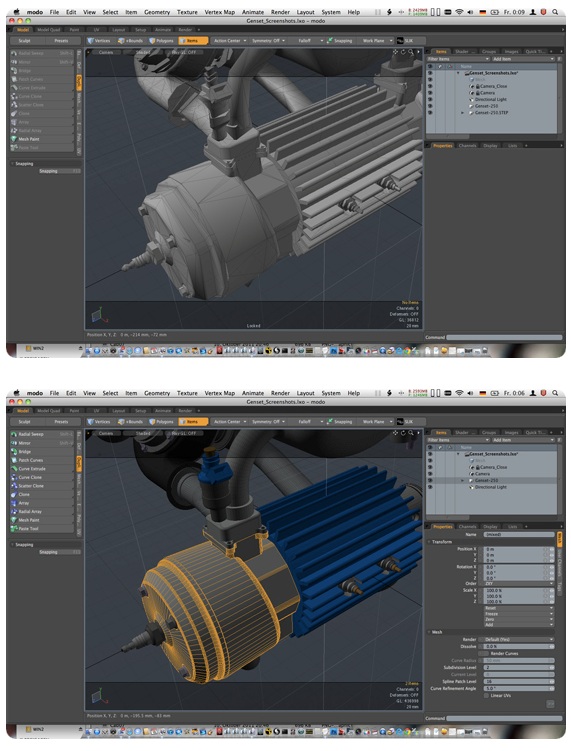Toggle eye visibility for Genset-250.STEP item
This screenshot has width=571, height=751.
coord(430,113)
